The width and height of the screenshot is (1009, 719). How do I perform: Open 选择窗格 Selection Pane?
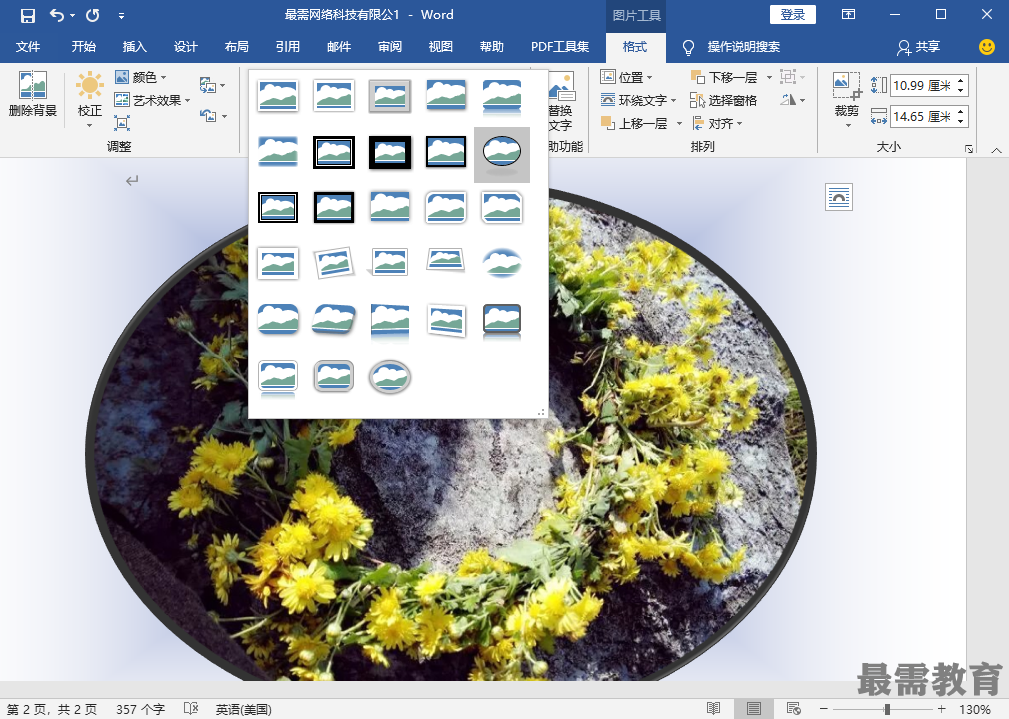coord(723,100)
